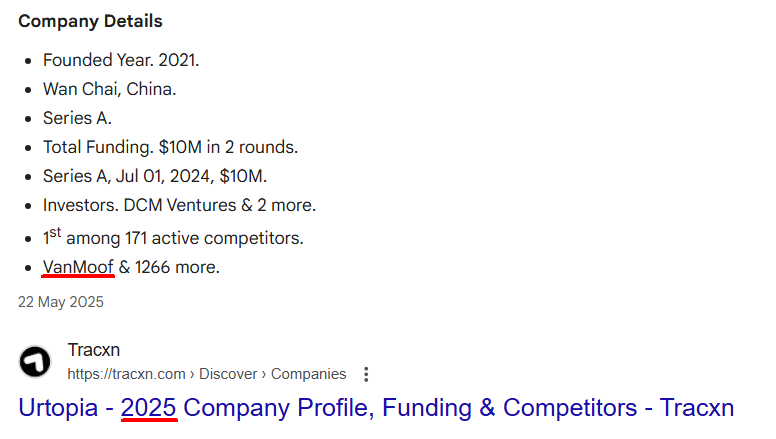
Task: Click the Total Funding $10M bullet
Action: coord(170,147)
